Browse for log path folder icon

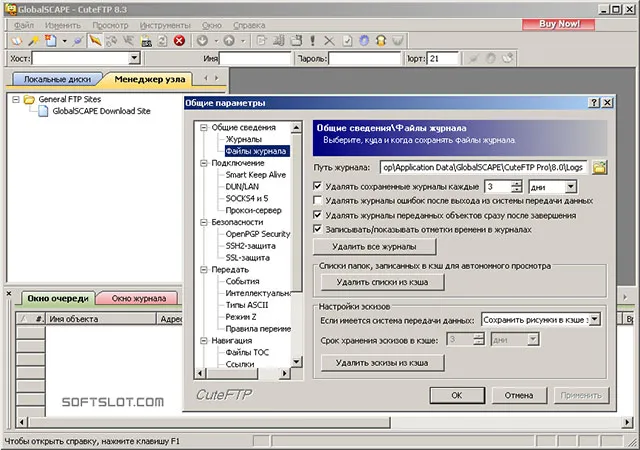pyautogui.click(x=599, y=167)
